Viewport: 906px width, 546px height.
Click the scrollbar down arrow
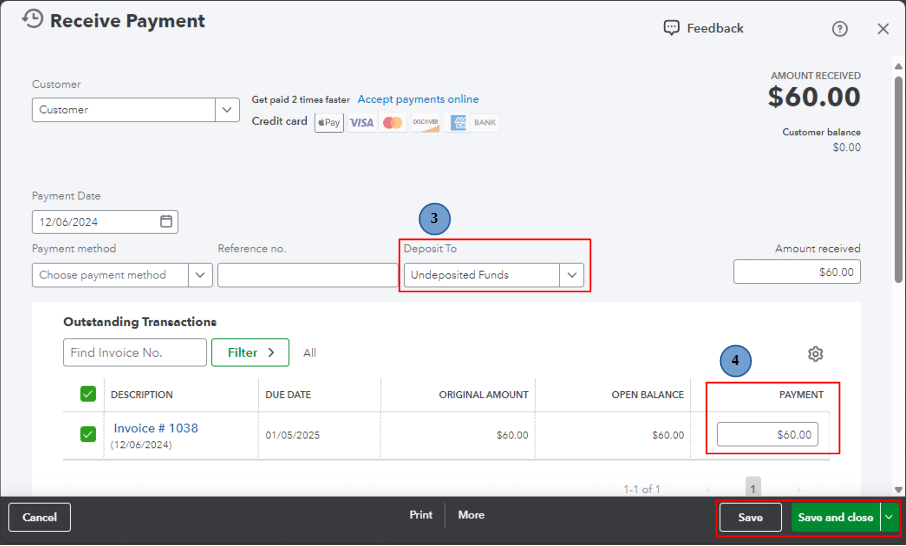click(x=898, y=490)
